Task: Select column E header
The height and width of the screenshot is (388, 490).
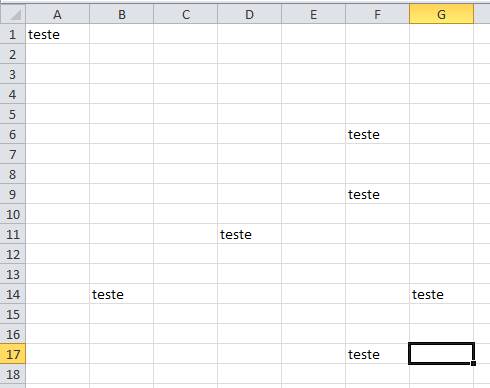Action: click(314, 14)
